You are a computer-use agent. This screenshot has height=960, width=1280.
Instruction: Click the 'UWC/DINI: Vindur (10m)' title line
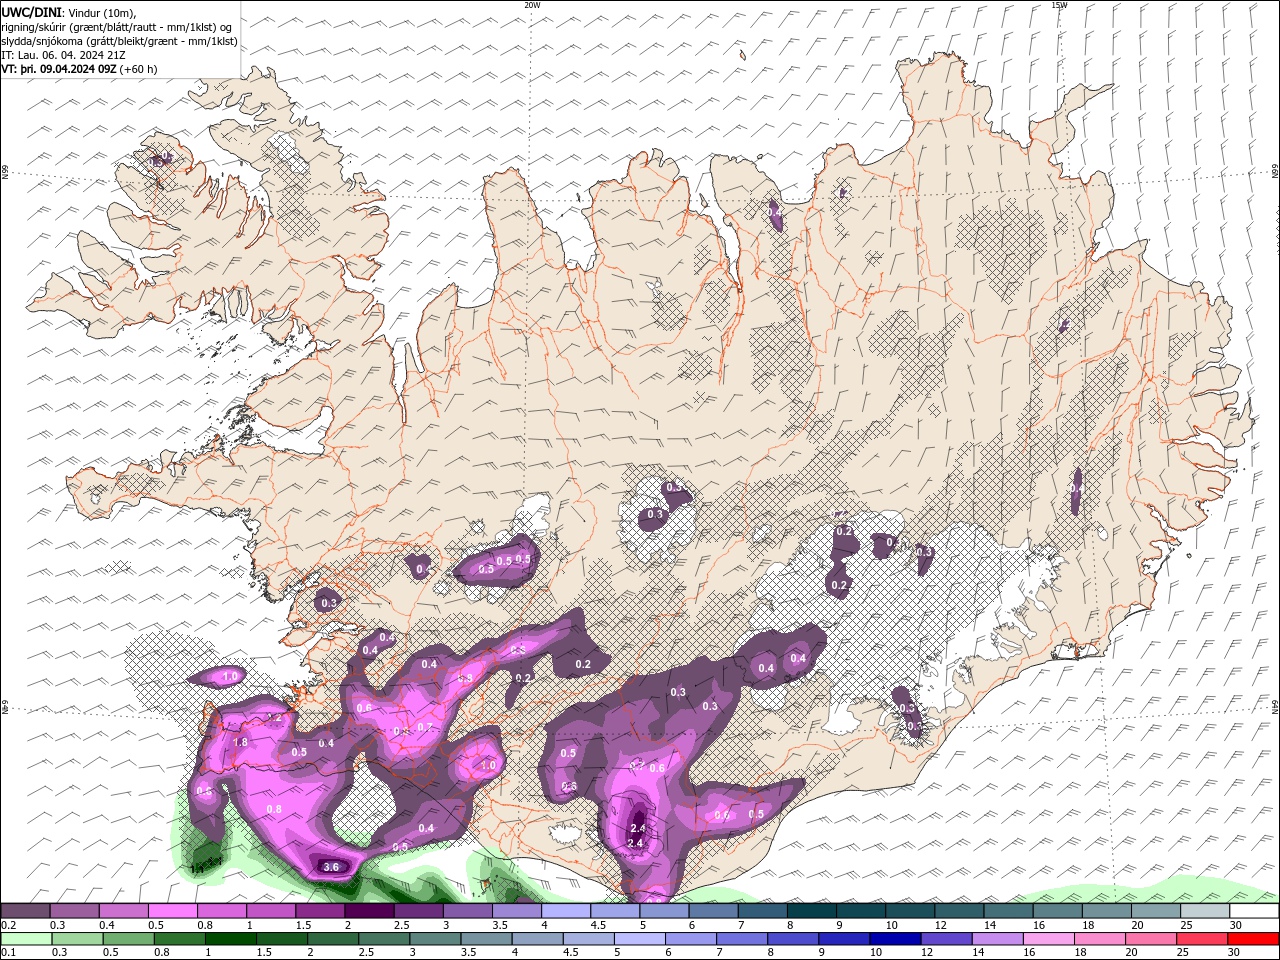(x=68, y=12)
